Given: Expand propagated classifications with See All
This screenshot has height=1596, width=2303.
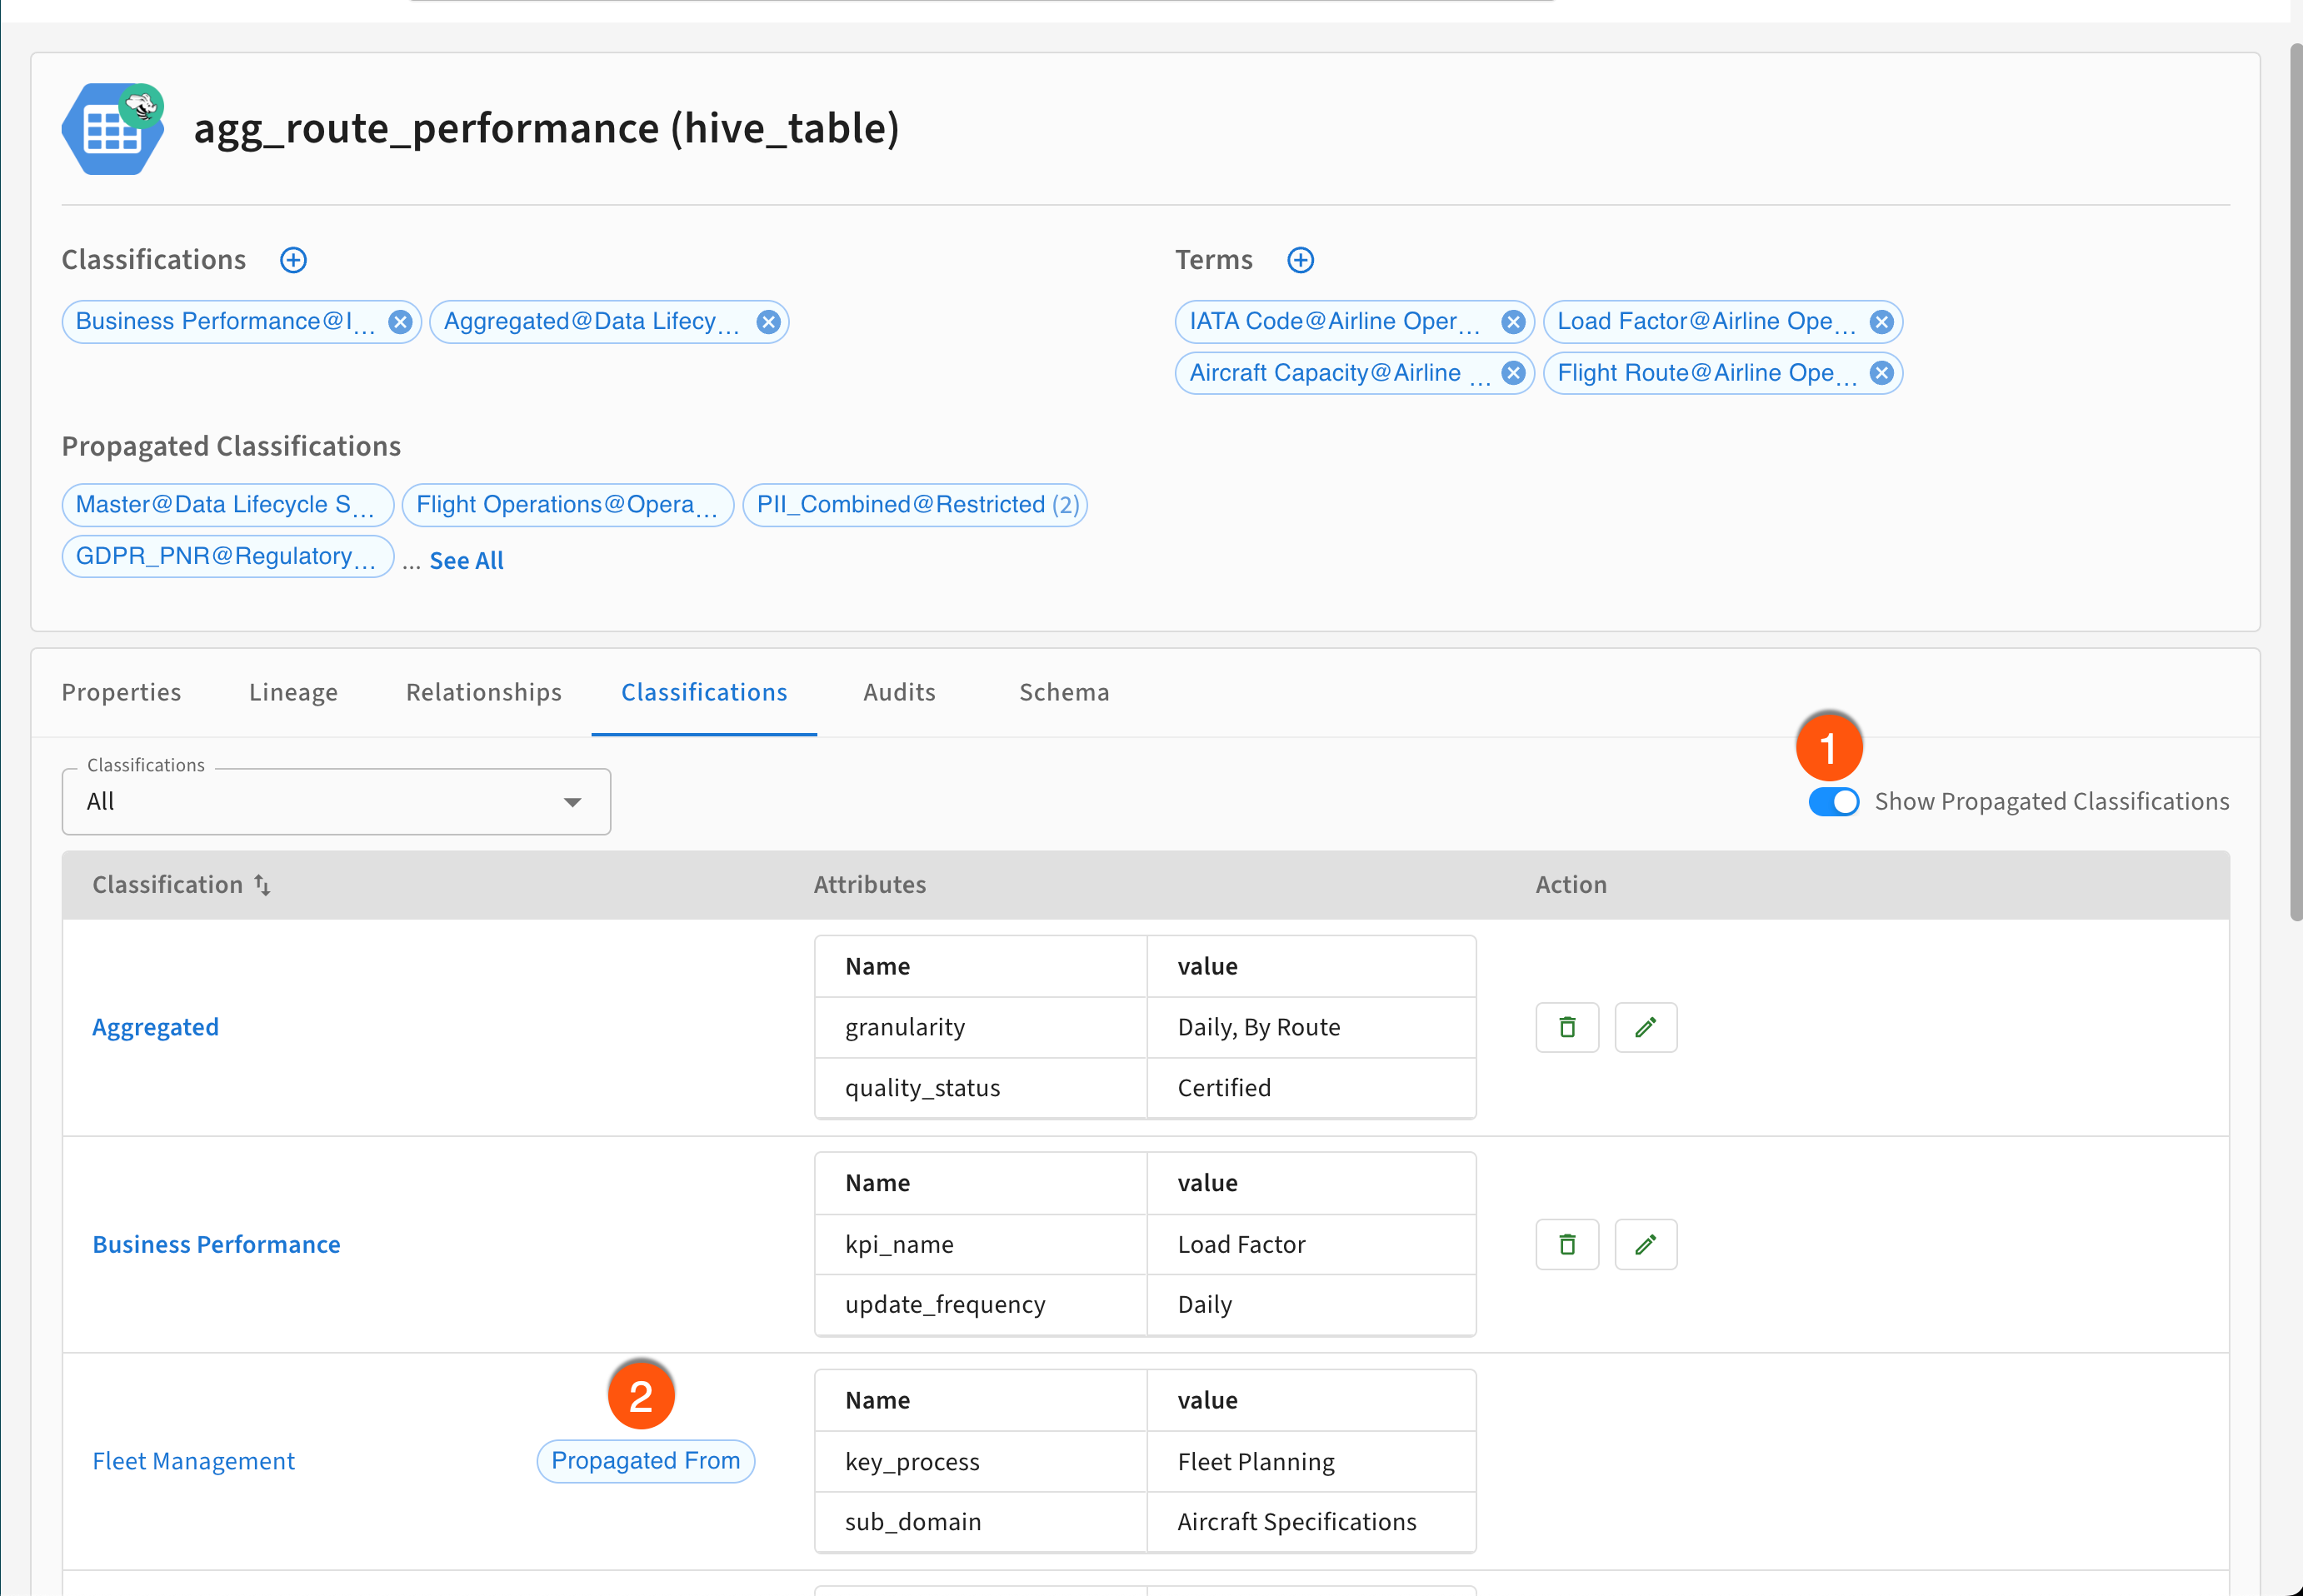Looking at the screenshot, I should pyautogui.click(x=466, y=561).
